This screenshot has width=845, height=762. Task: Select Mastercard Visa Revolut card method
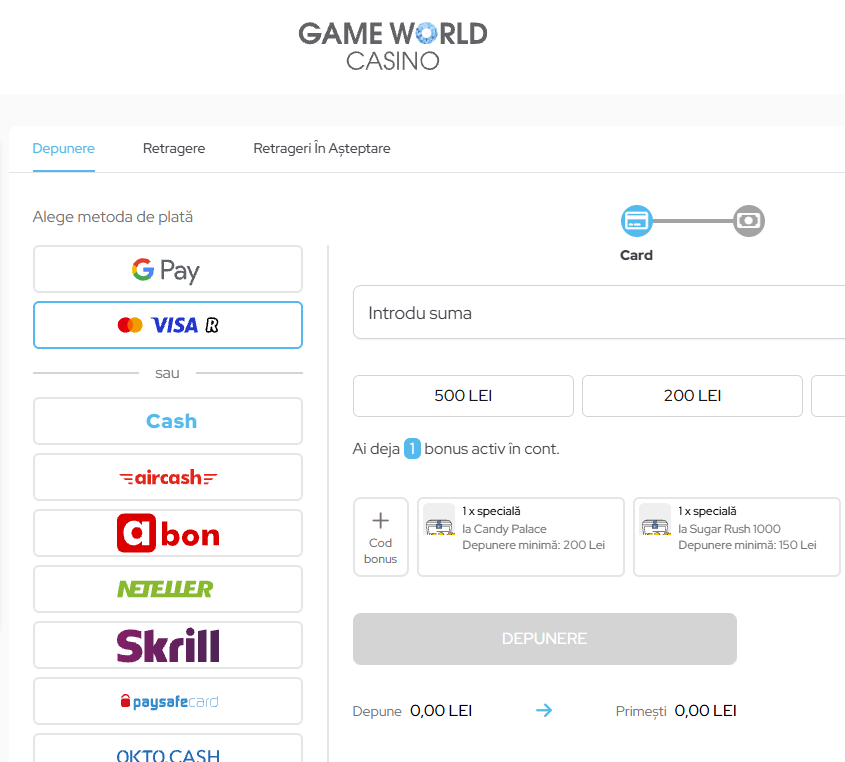tap(168, 325)
